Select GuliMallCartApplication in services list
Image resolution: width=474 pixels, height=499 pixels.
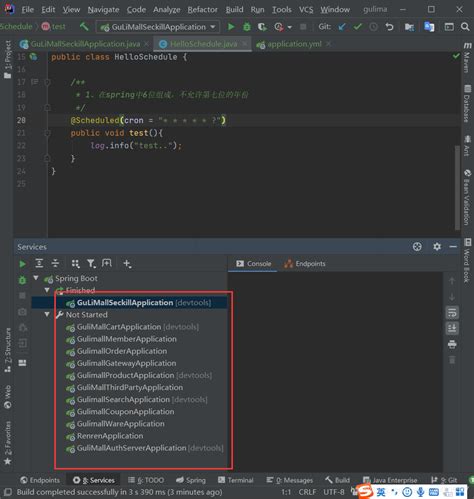[138, 327]
